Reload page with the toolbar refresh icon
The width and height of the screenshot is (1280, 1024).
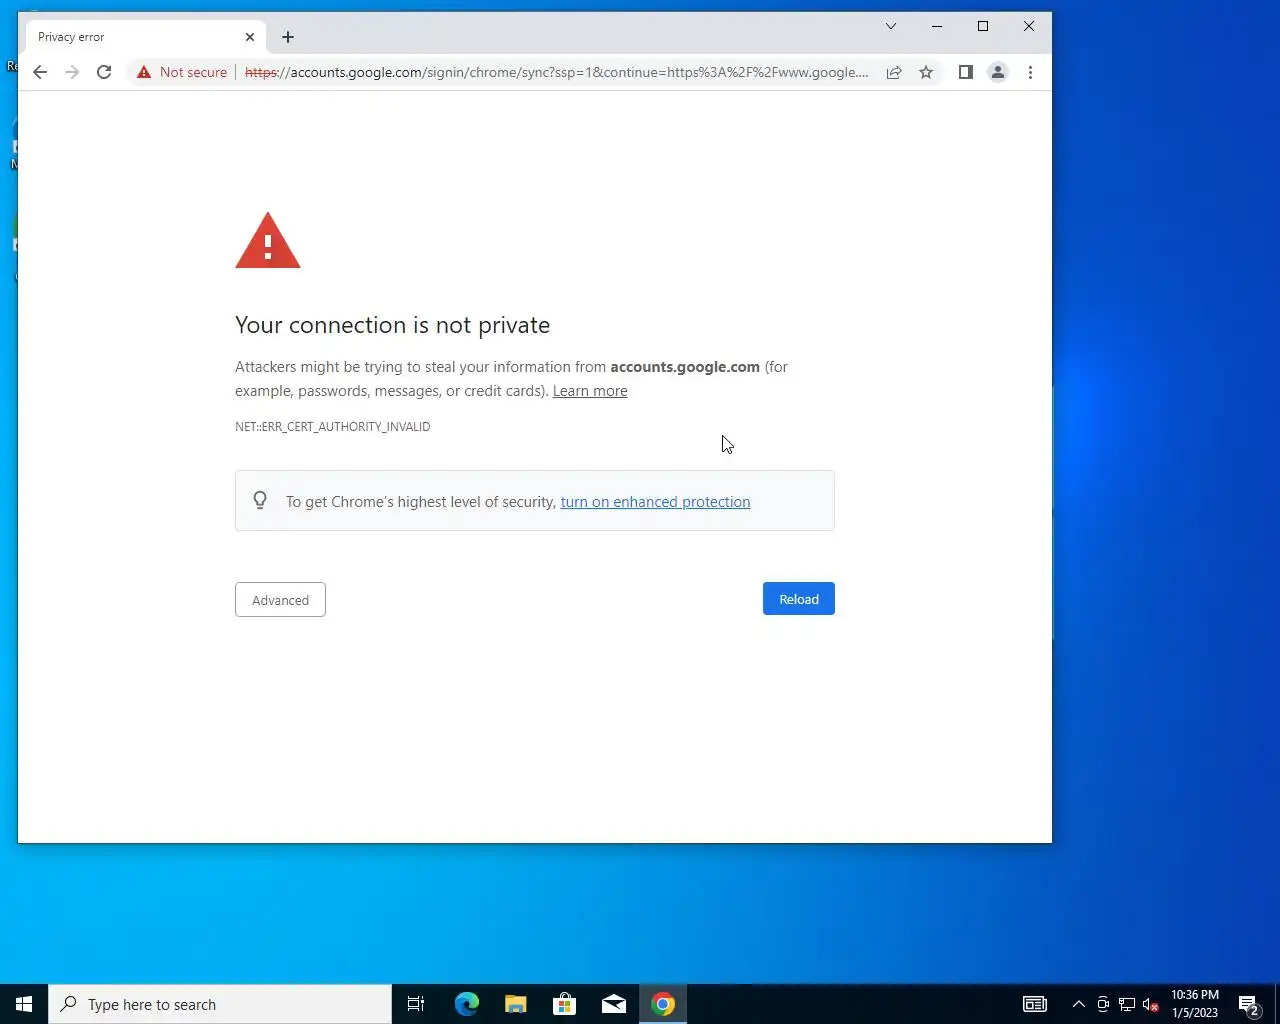point(104,72)
